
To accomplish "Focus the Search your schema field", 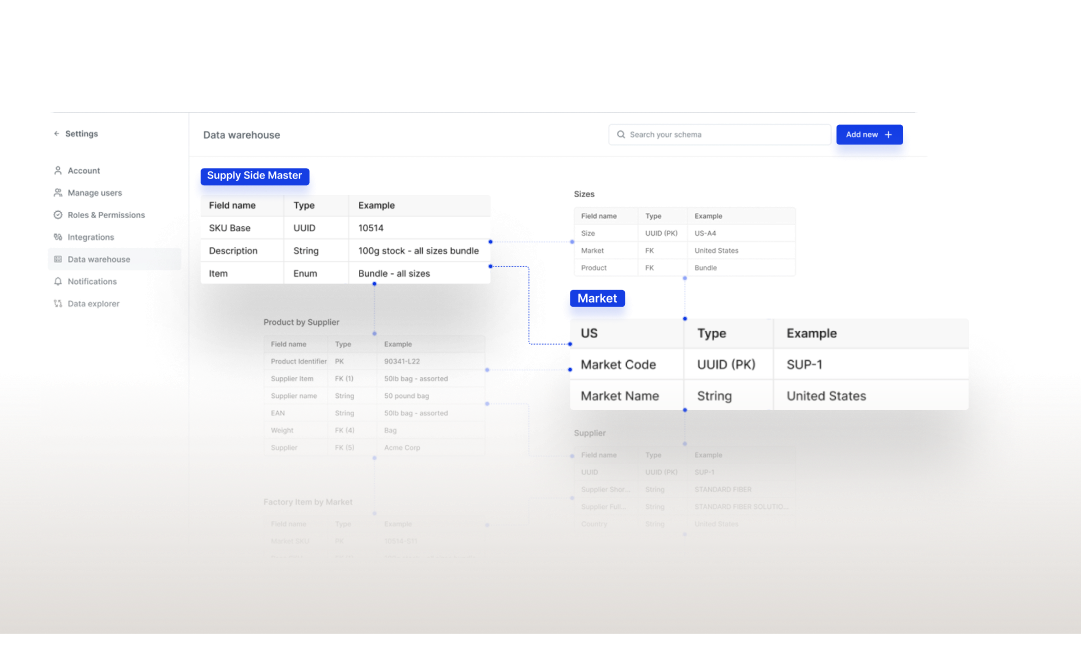I will [x=719, y=134].
